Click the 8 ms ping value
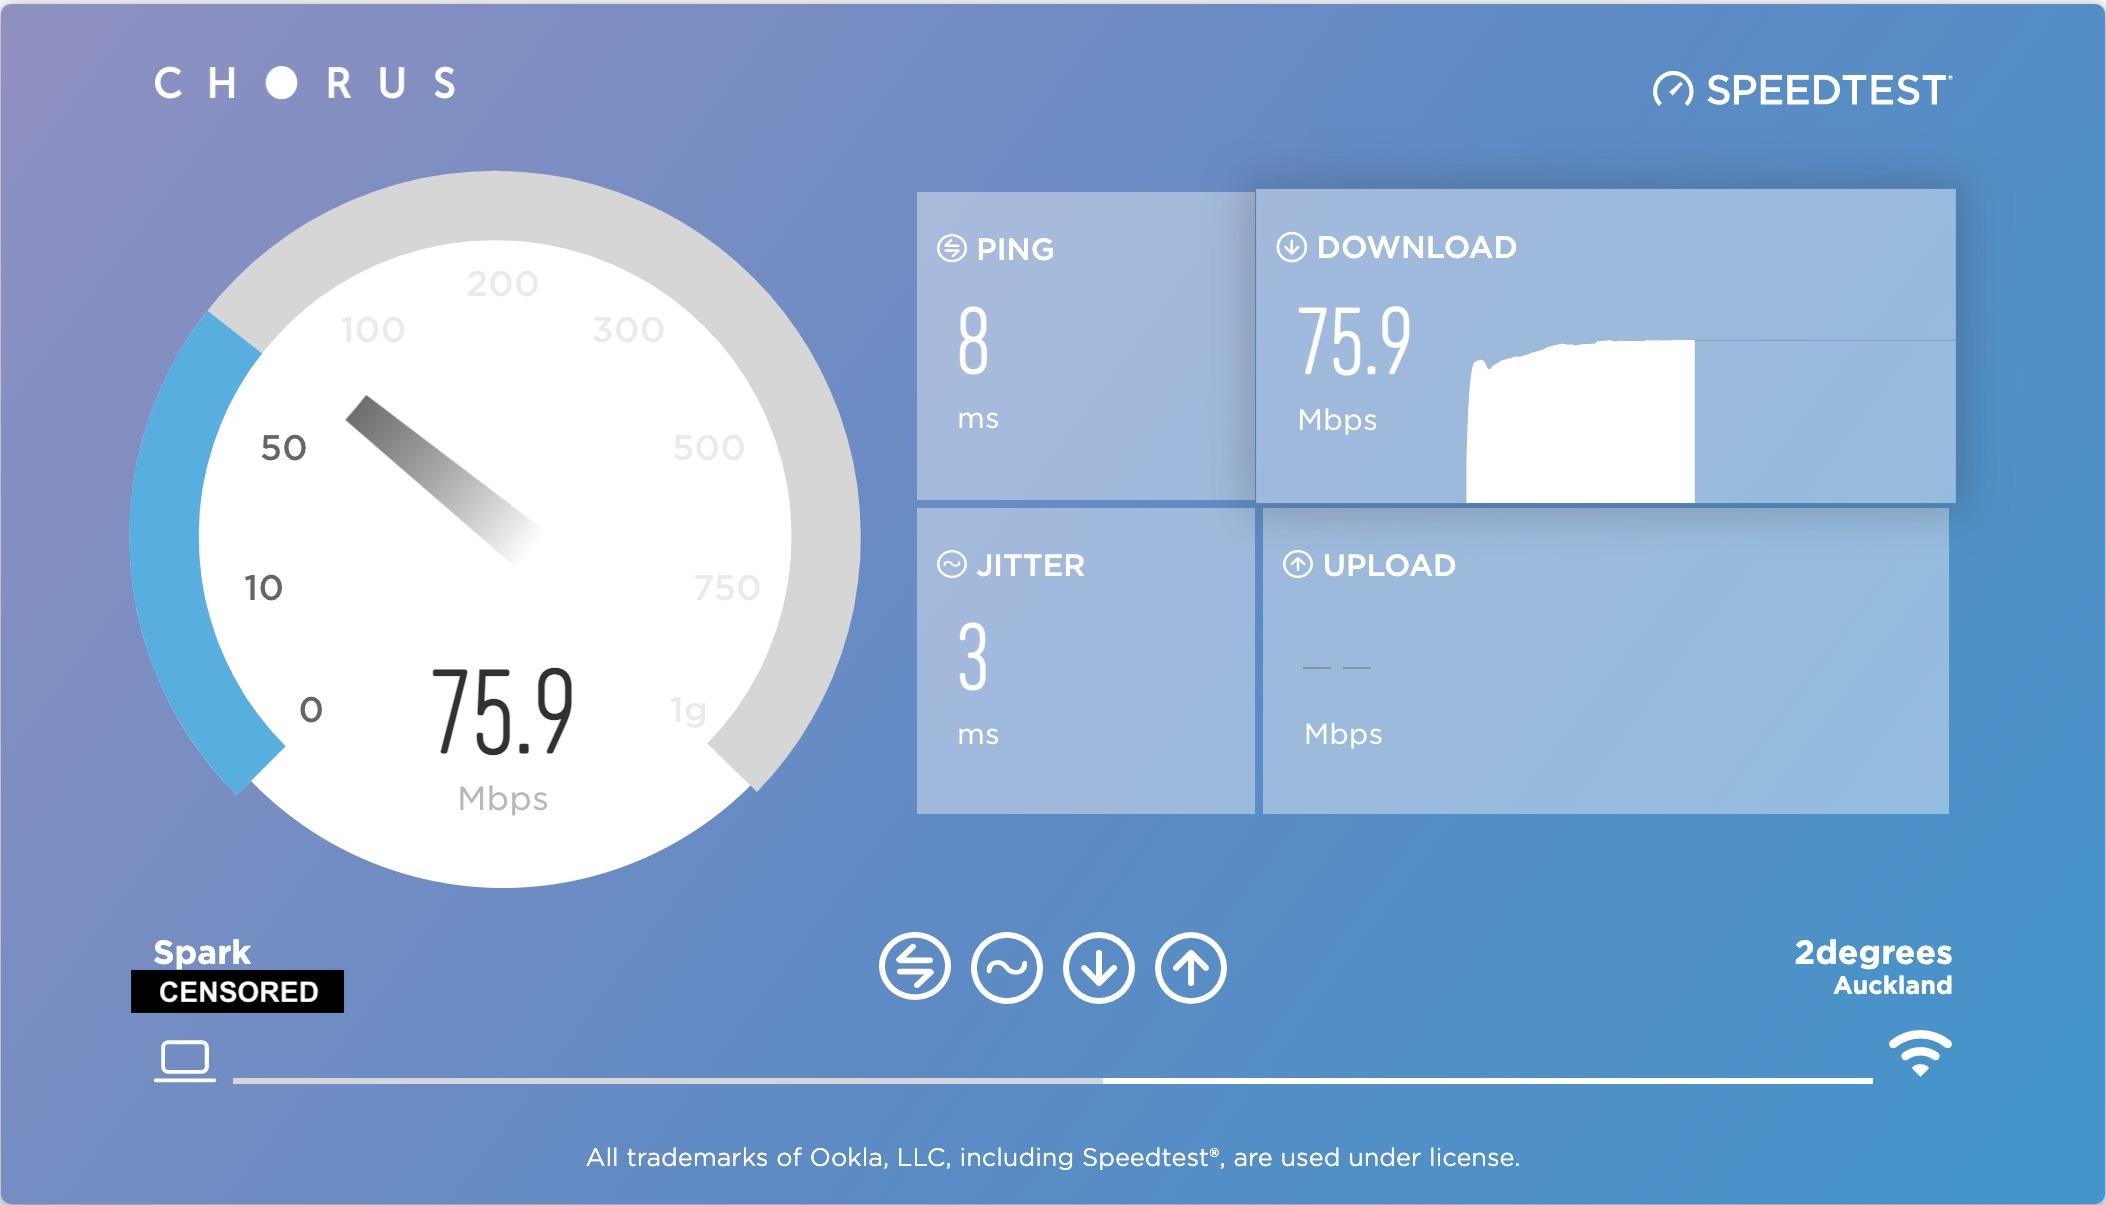 point(973,342)
